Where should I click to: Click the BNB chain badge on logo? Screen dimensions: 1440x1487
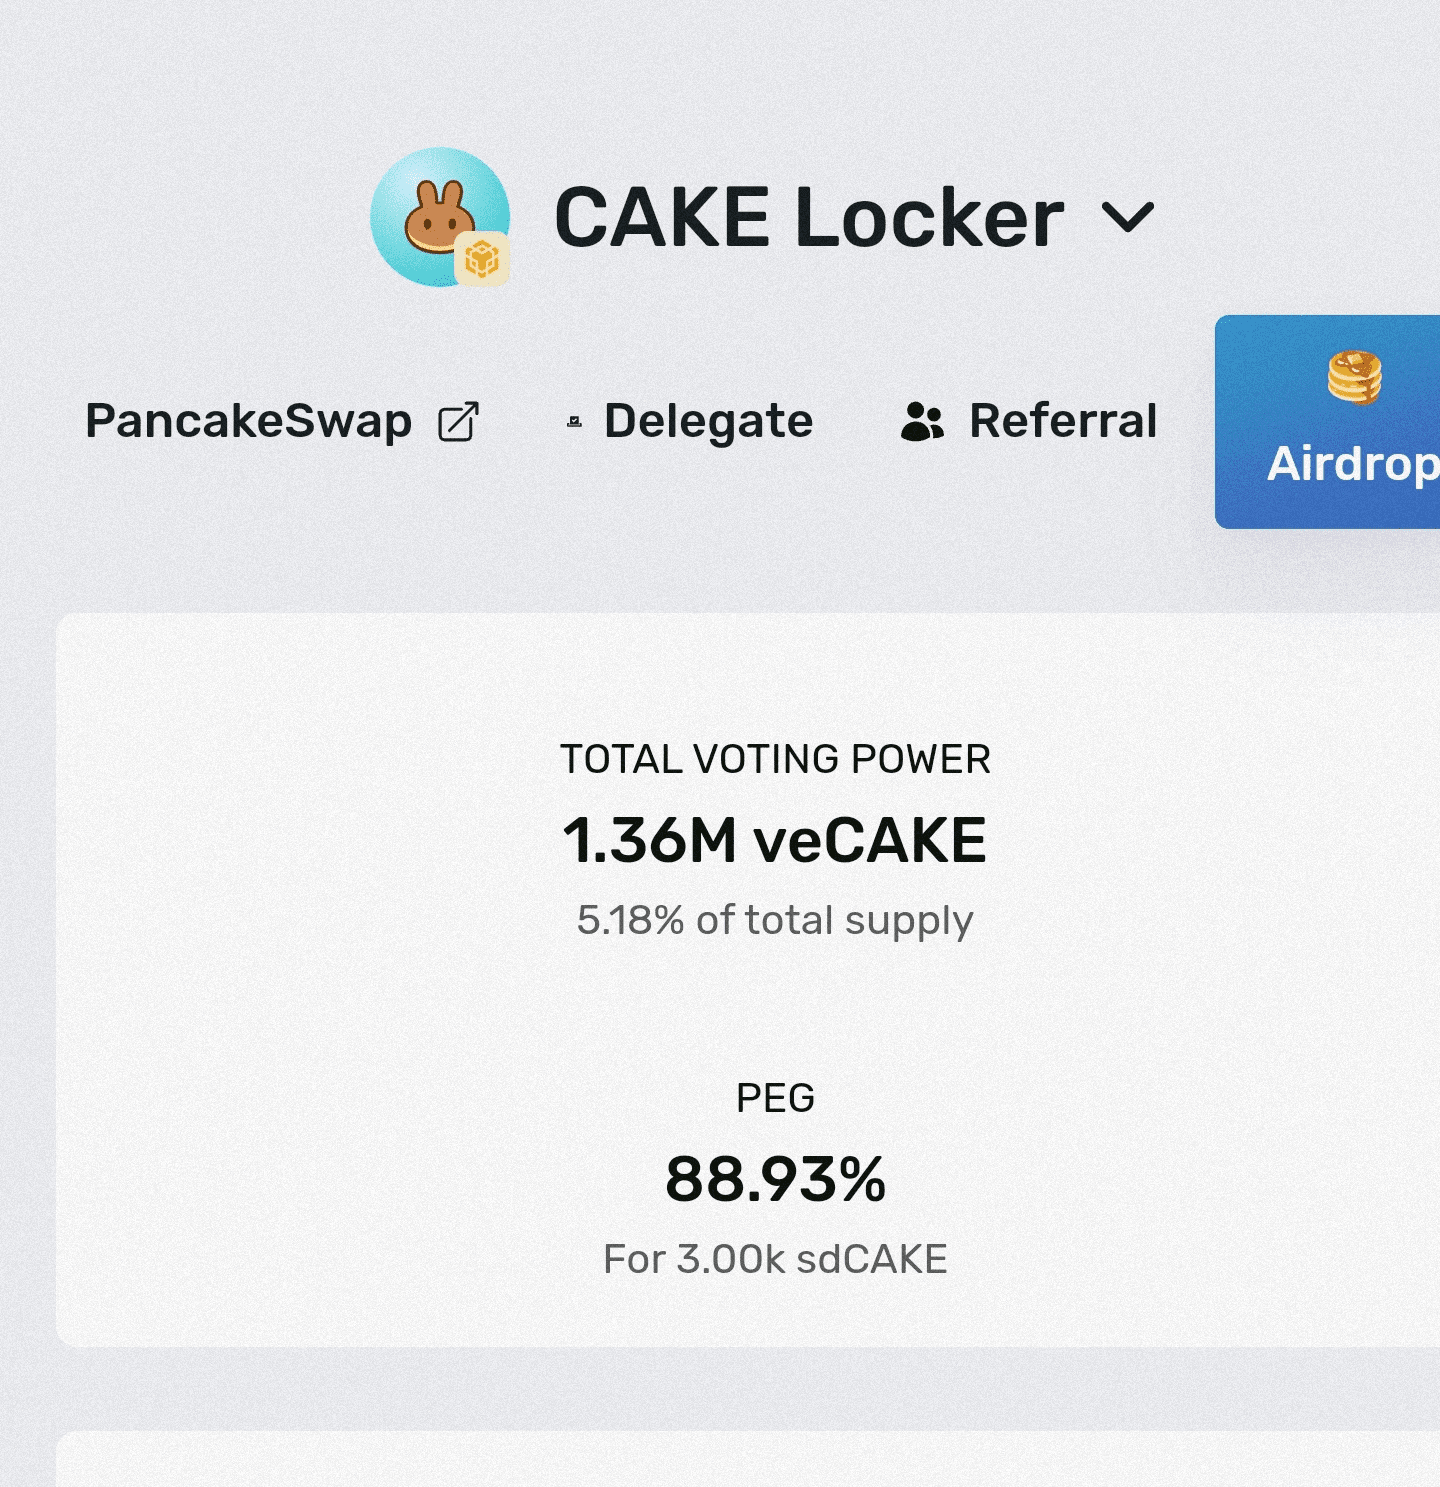pyautogui.click(x=482, y=259)
